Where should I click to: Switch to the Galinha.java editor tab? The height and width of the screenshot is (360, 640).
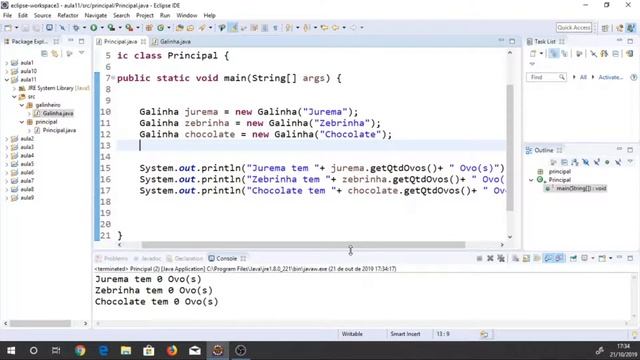pos(175,42)
